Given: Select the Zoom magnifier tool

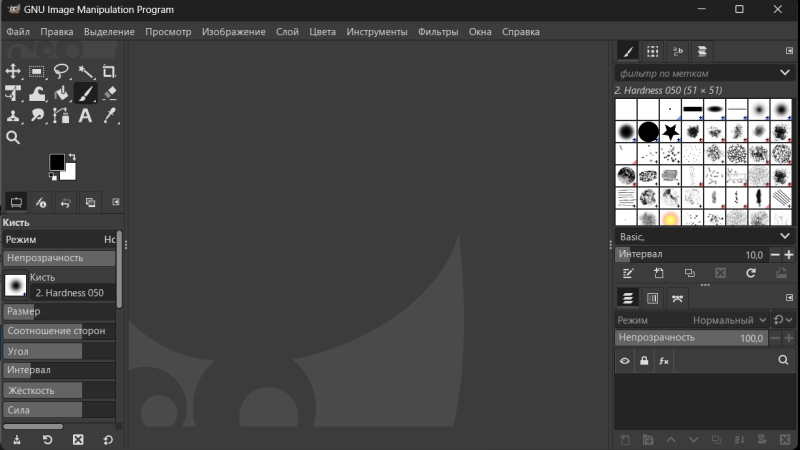Looking at the screenshot, I should pyautogui.click(x=13, y=138).
